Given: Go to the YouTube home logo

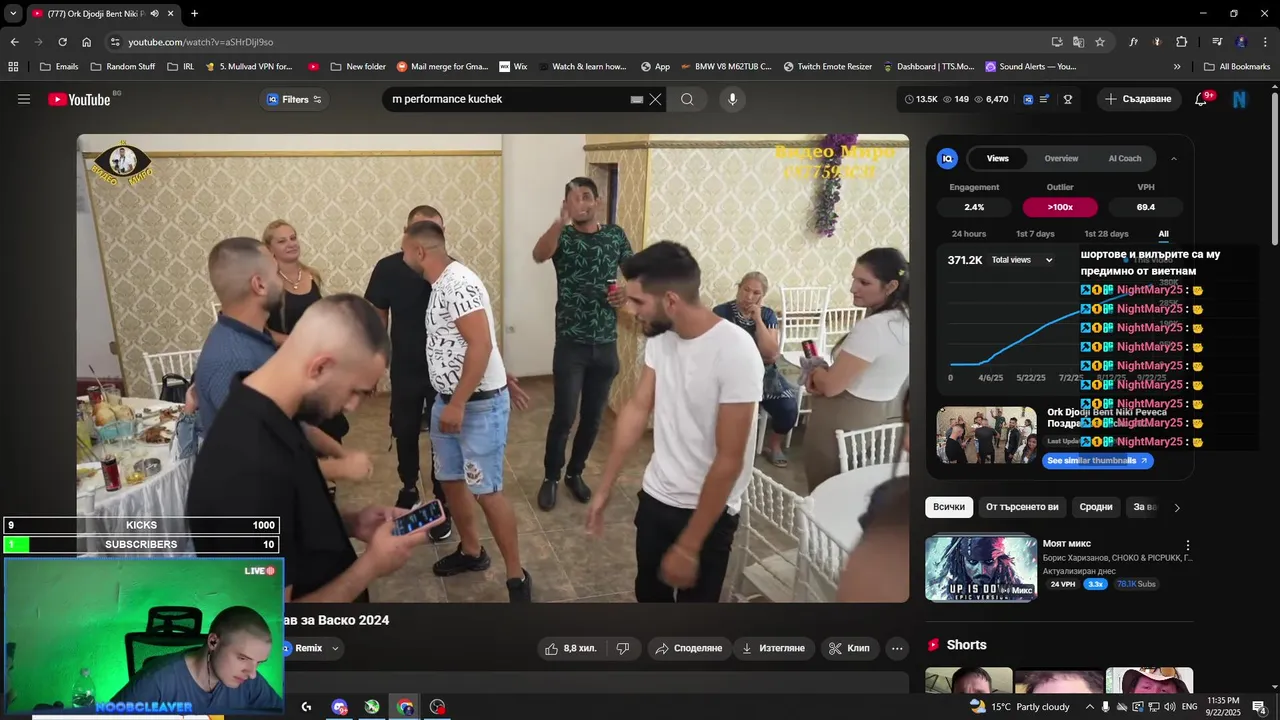Looking at the screenshot, I should point(79,99).
